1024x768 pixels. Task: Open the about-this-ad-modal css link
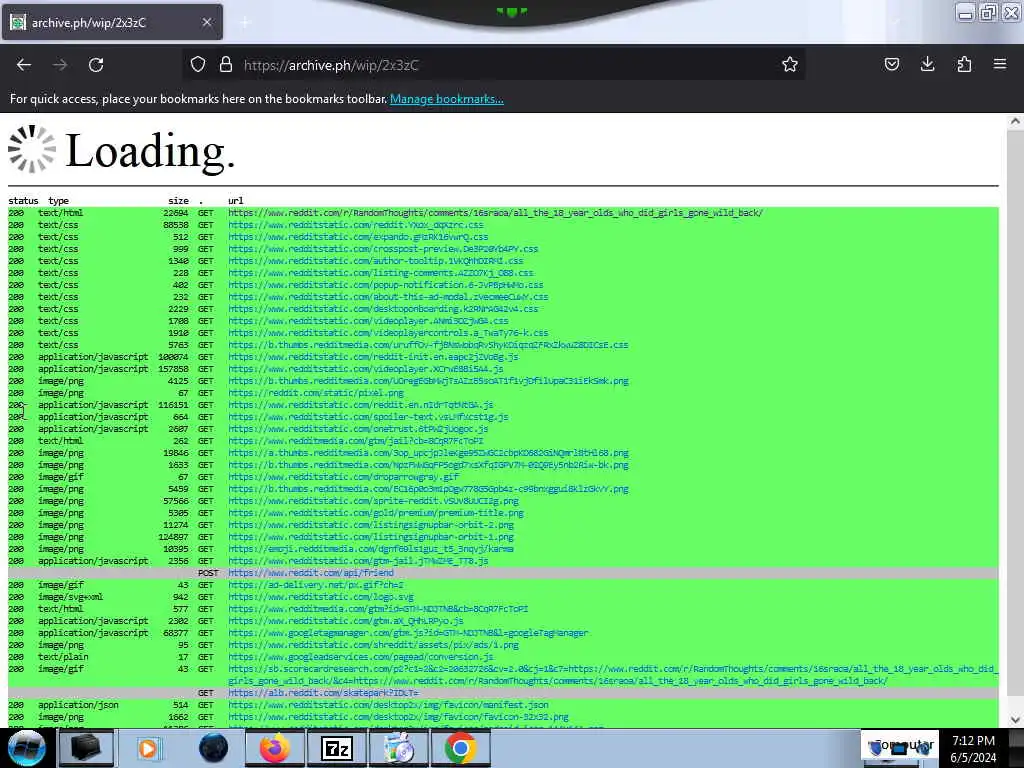[x=388, y=296]
